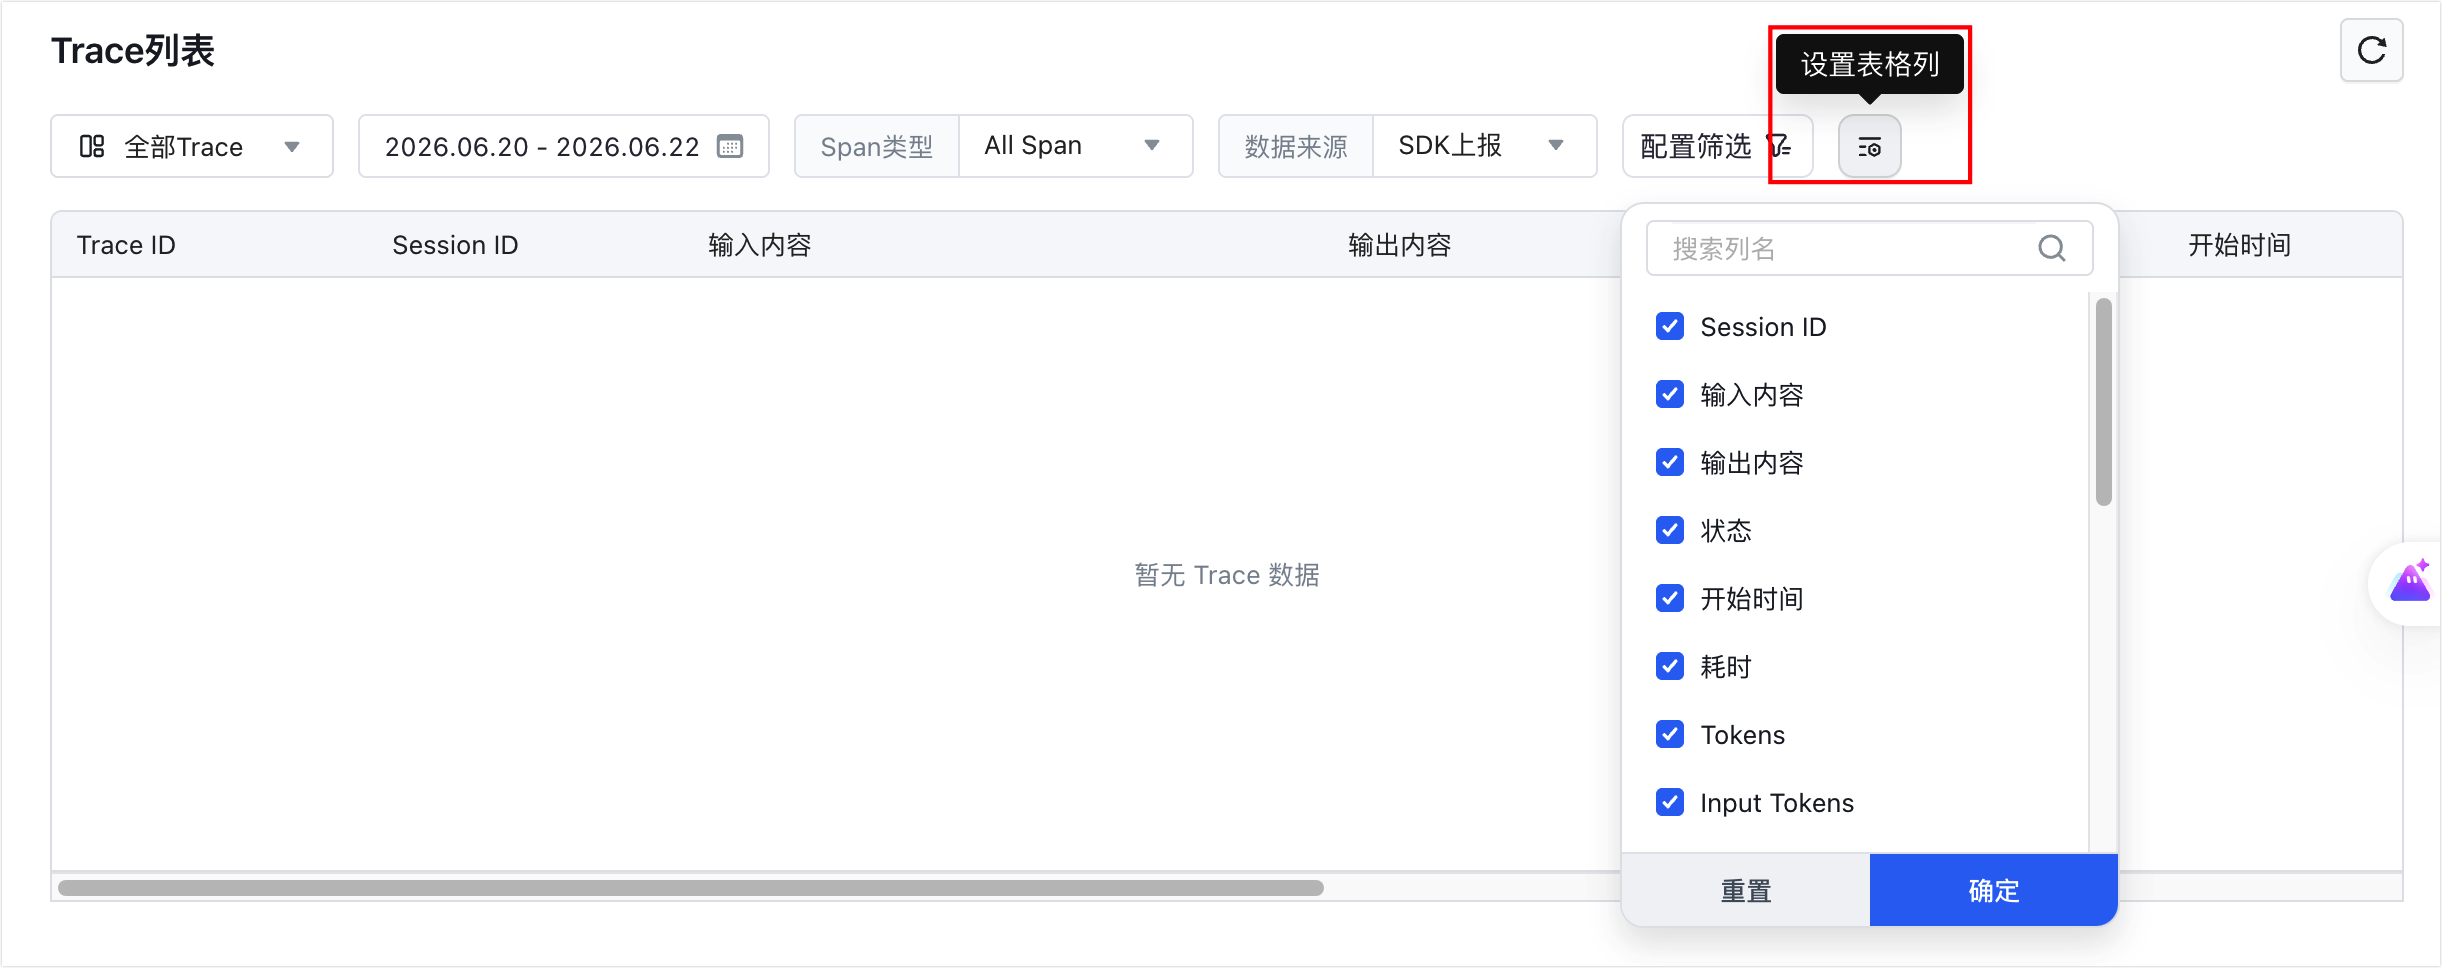Click the 配置筛选 button
Viewport: 2442px width, 968px height.
[1717, 146]
